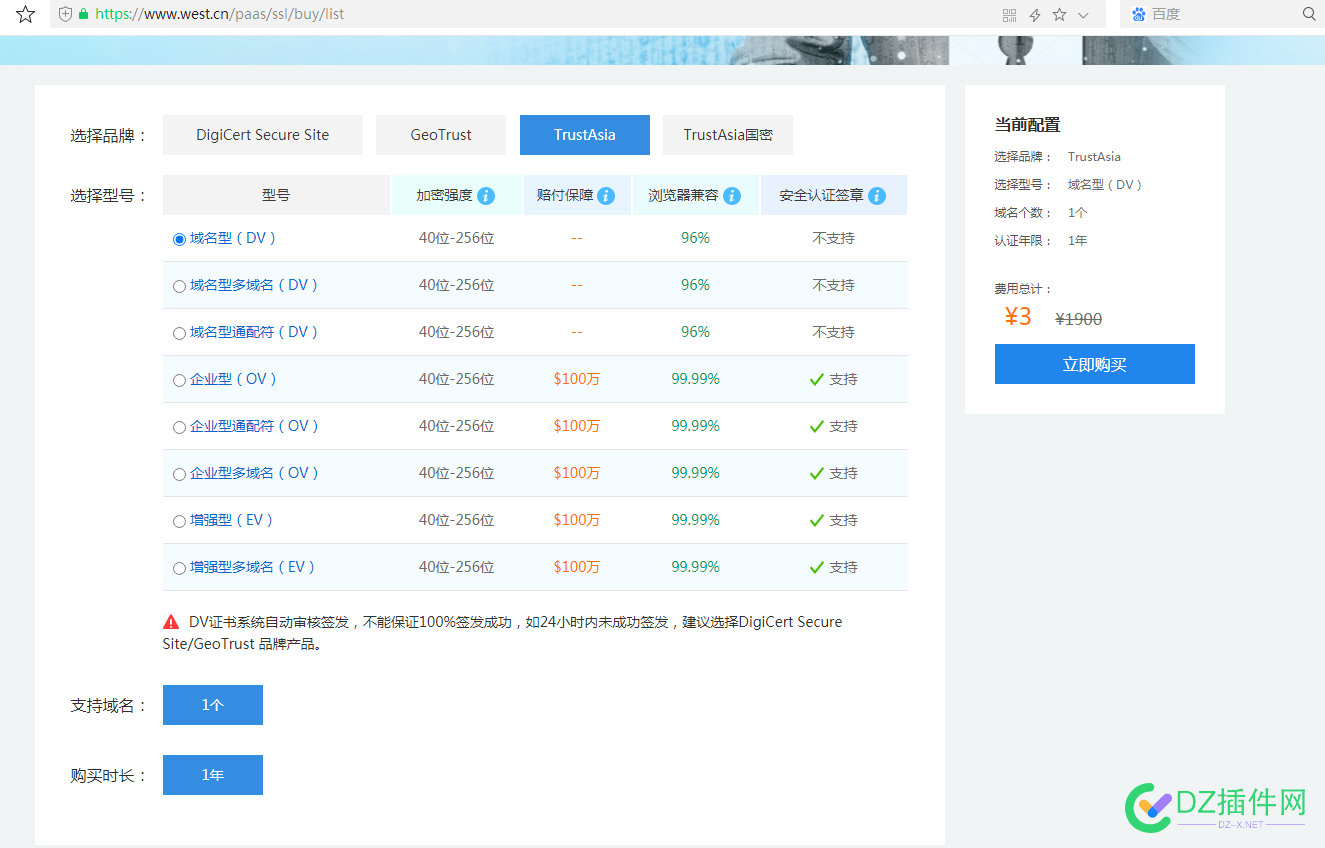Click the magnifier search icon
Screen dimensions: 1325x848
(x=1309, y=14)
